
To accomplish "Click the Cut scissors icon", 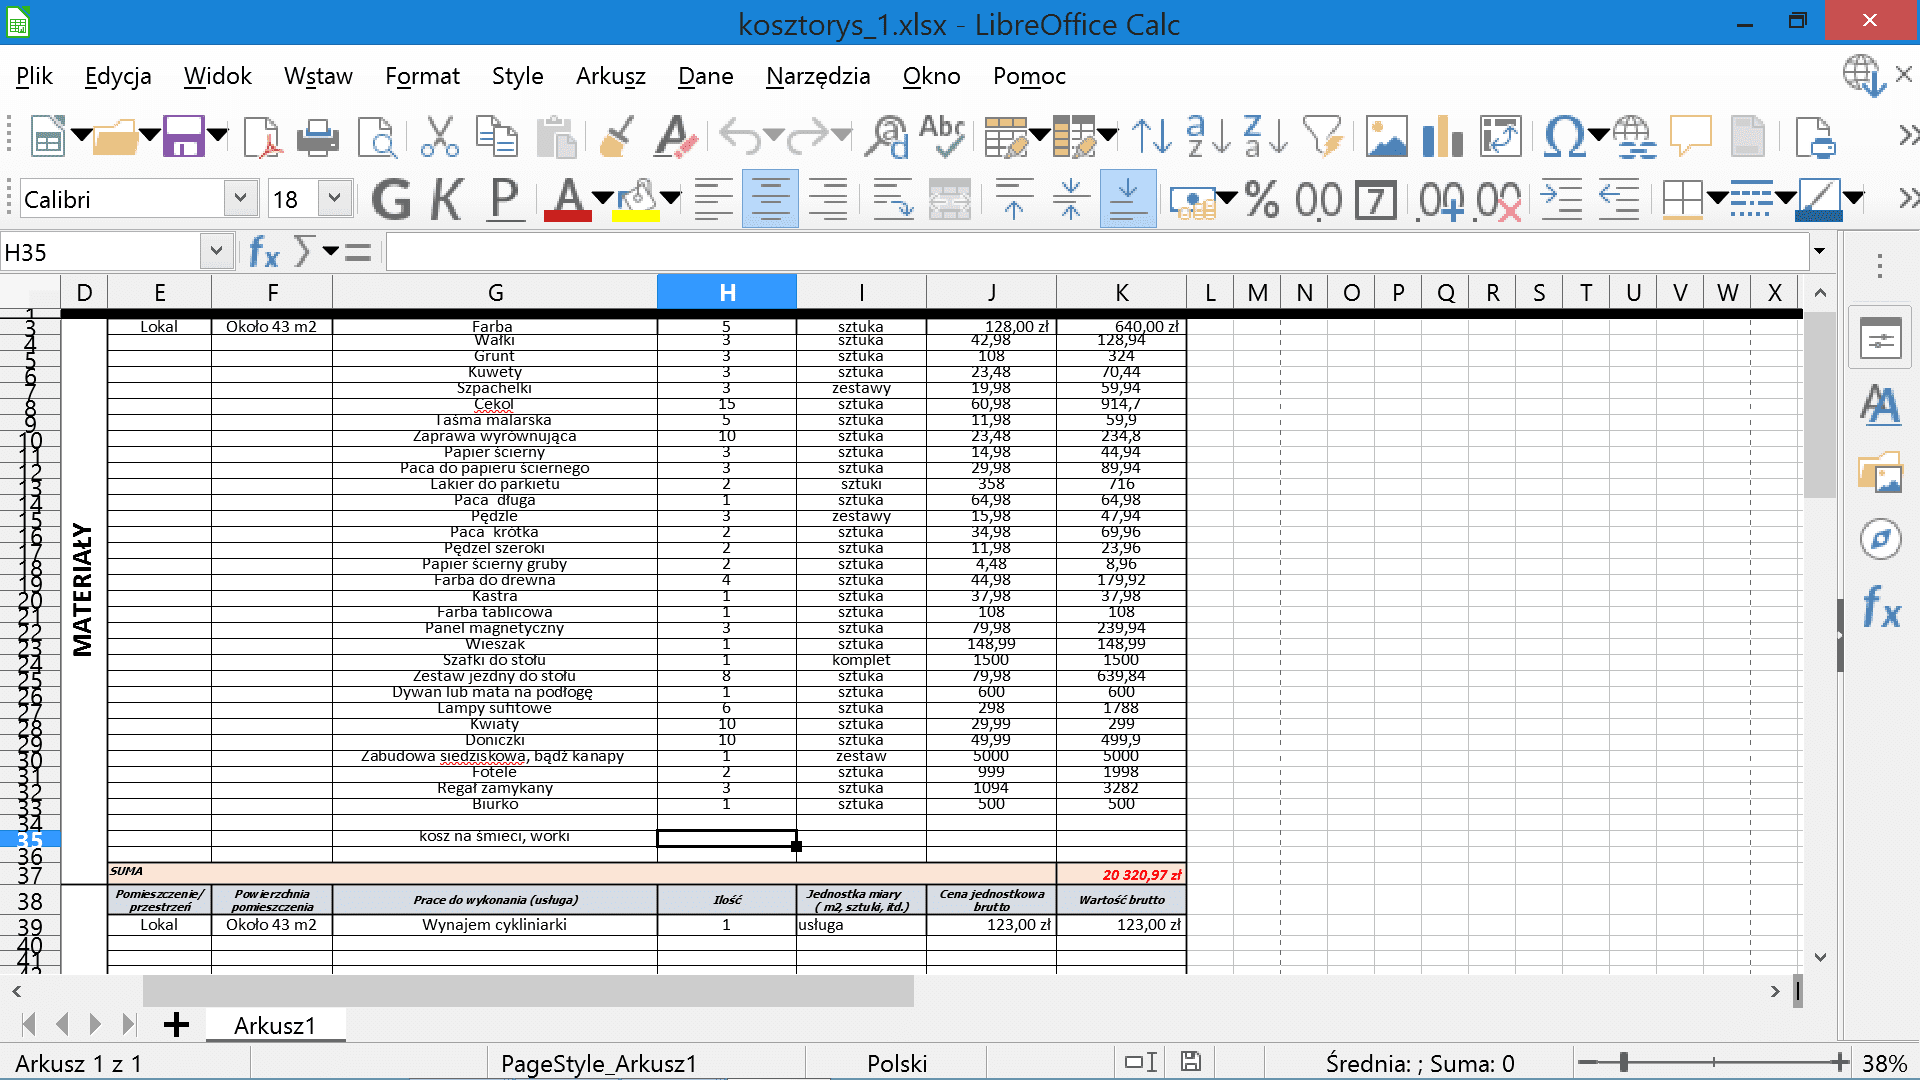I will [439, 136].
